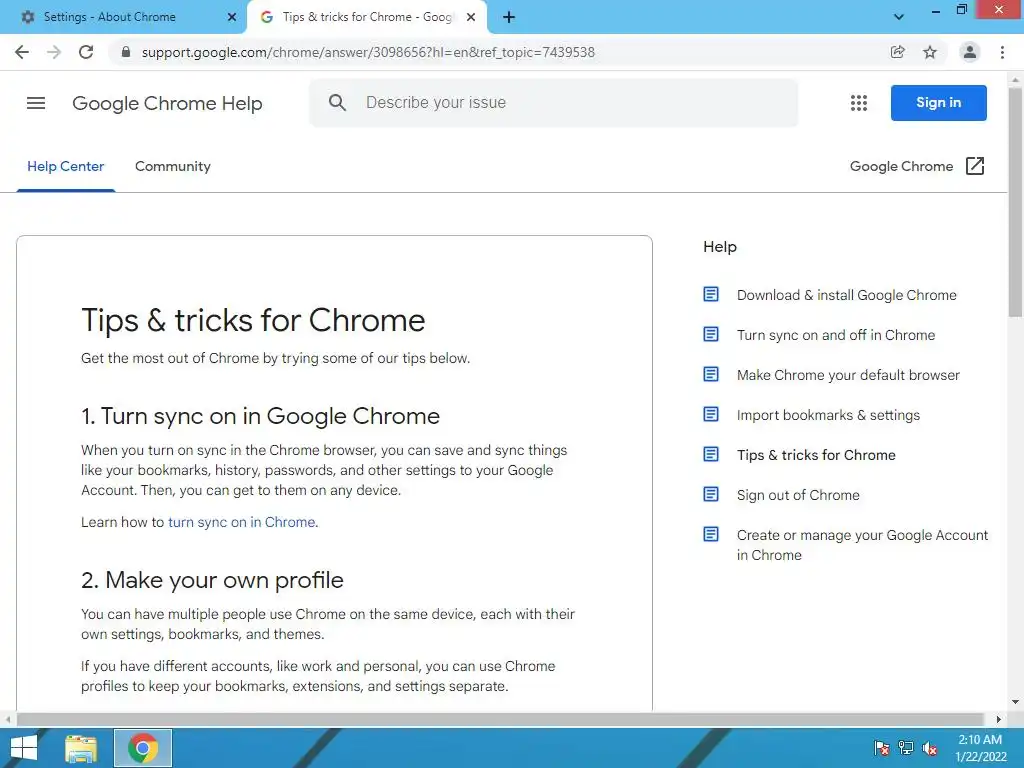Screen dimensions: 1024x768
Task: Open the Help Center tab
Action: point(65,167)
